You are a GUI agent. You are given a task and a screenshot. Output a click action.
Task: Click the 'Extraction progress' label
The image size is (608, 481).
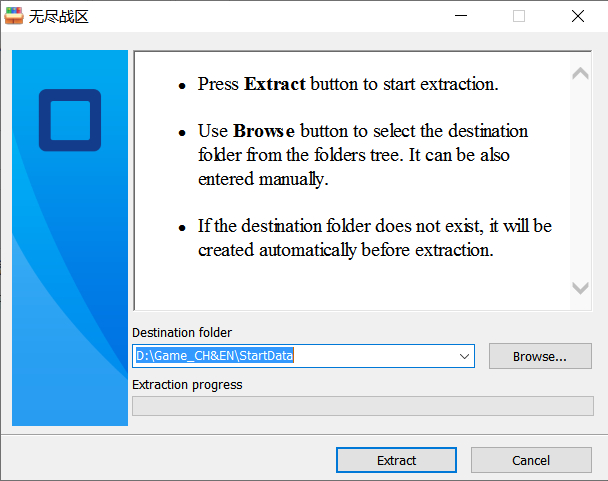pyautogui.click(x=187, y=385)
